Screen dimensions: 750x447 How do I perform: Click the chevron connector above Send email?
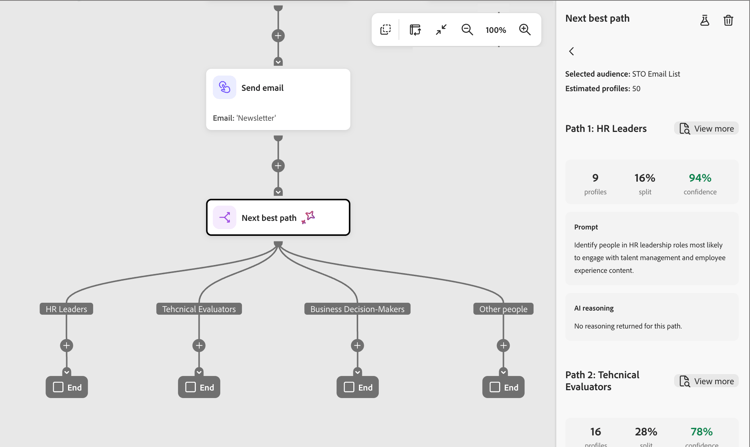(278, 62)
